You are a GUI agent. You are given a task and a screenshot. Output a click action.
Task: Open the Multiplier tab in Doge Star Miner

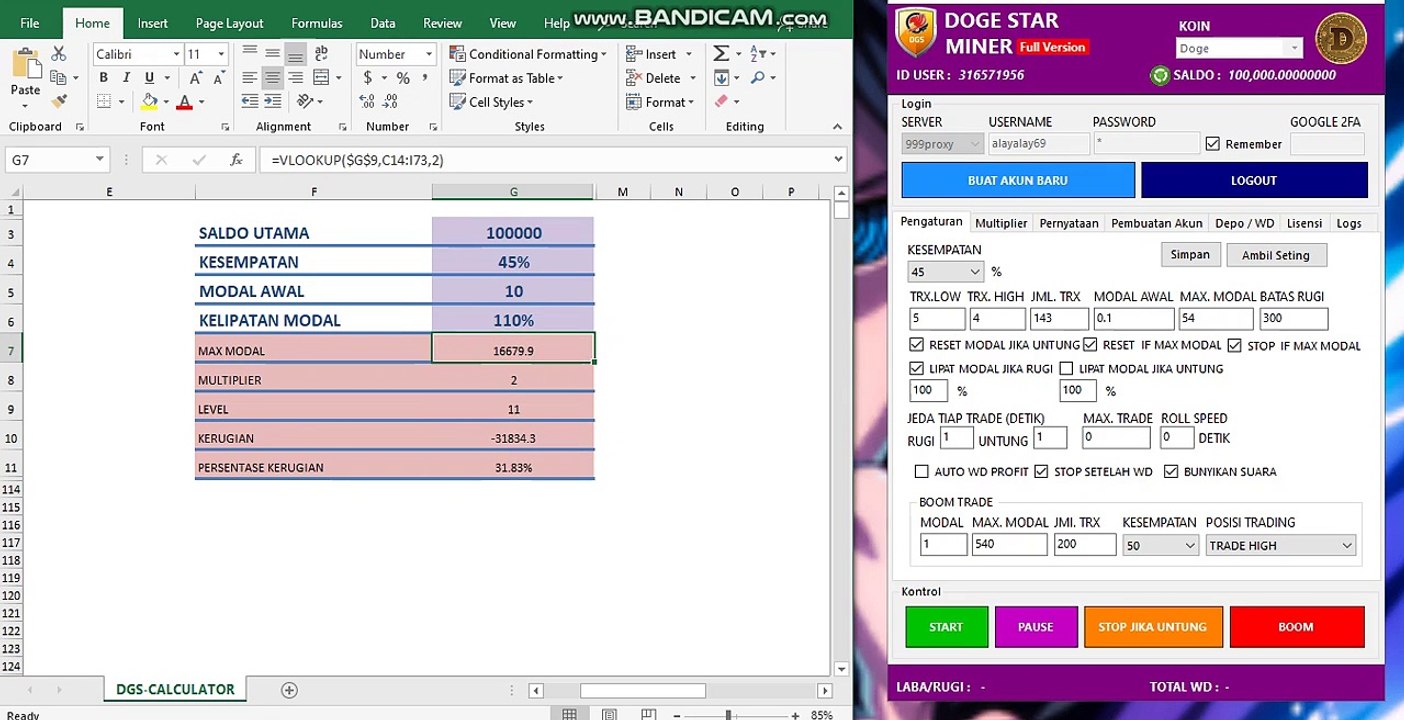(1001, 223)
